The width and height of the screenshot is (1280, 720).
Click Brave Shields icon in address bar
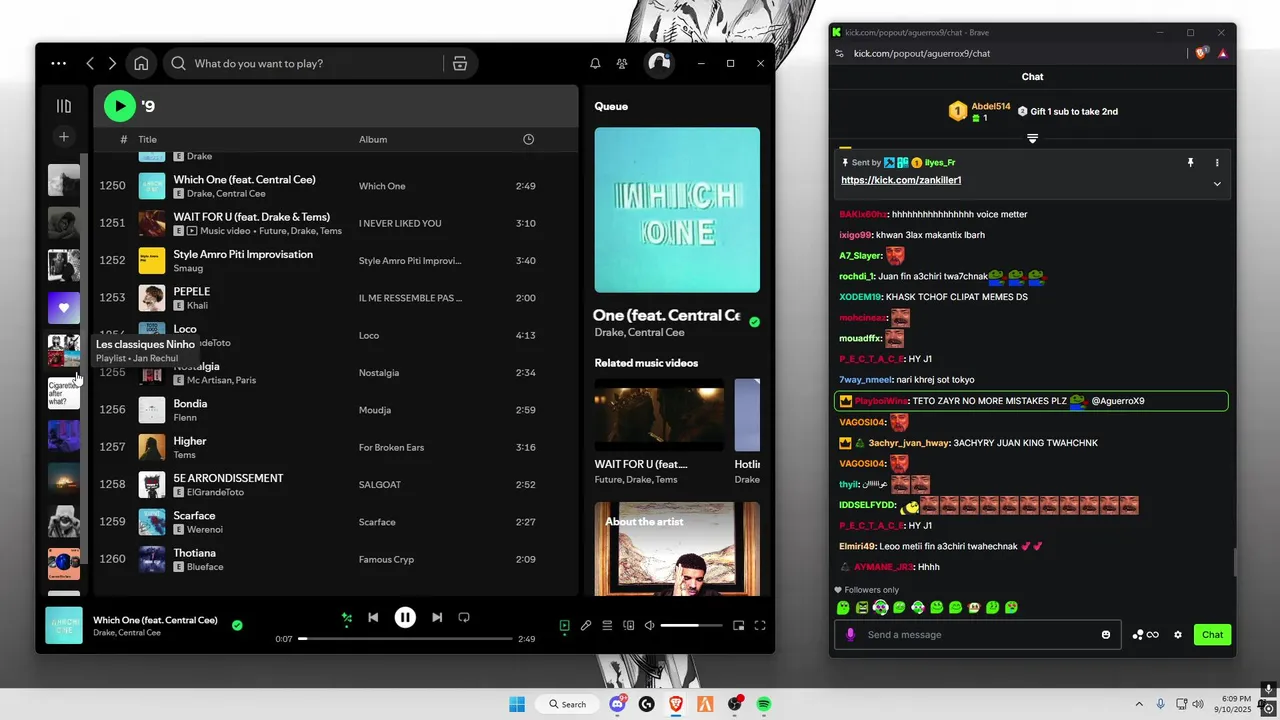tap(1202, 53)
